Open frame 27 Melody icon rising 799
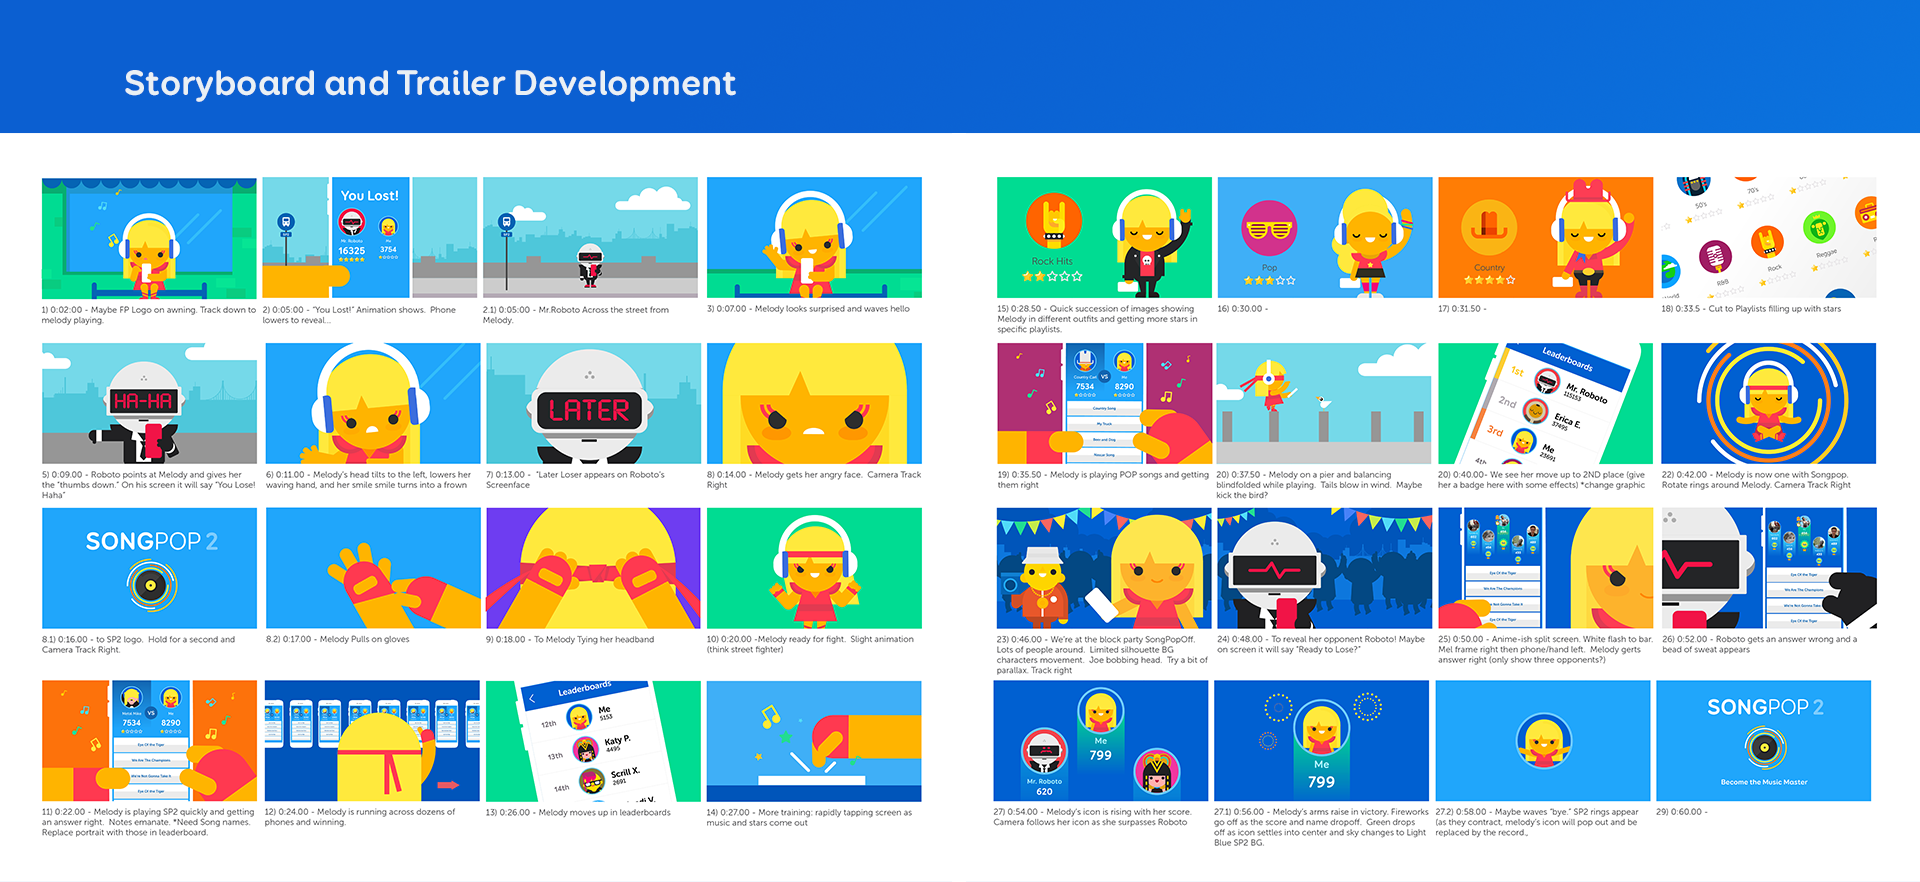This screenshot has height=882, width=1920. [x=1101, y=741]
